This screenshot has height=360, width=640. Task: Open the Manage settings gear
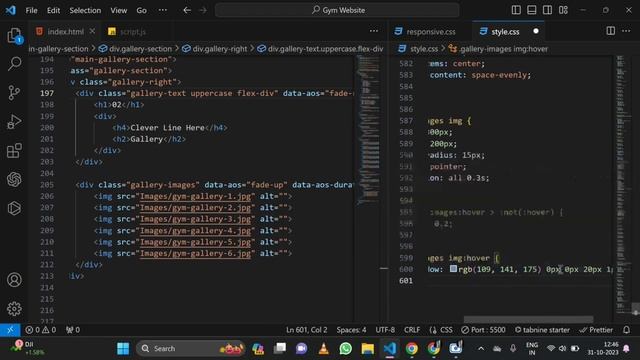click(x=14, y=309)
